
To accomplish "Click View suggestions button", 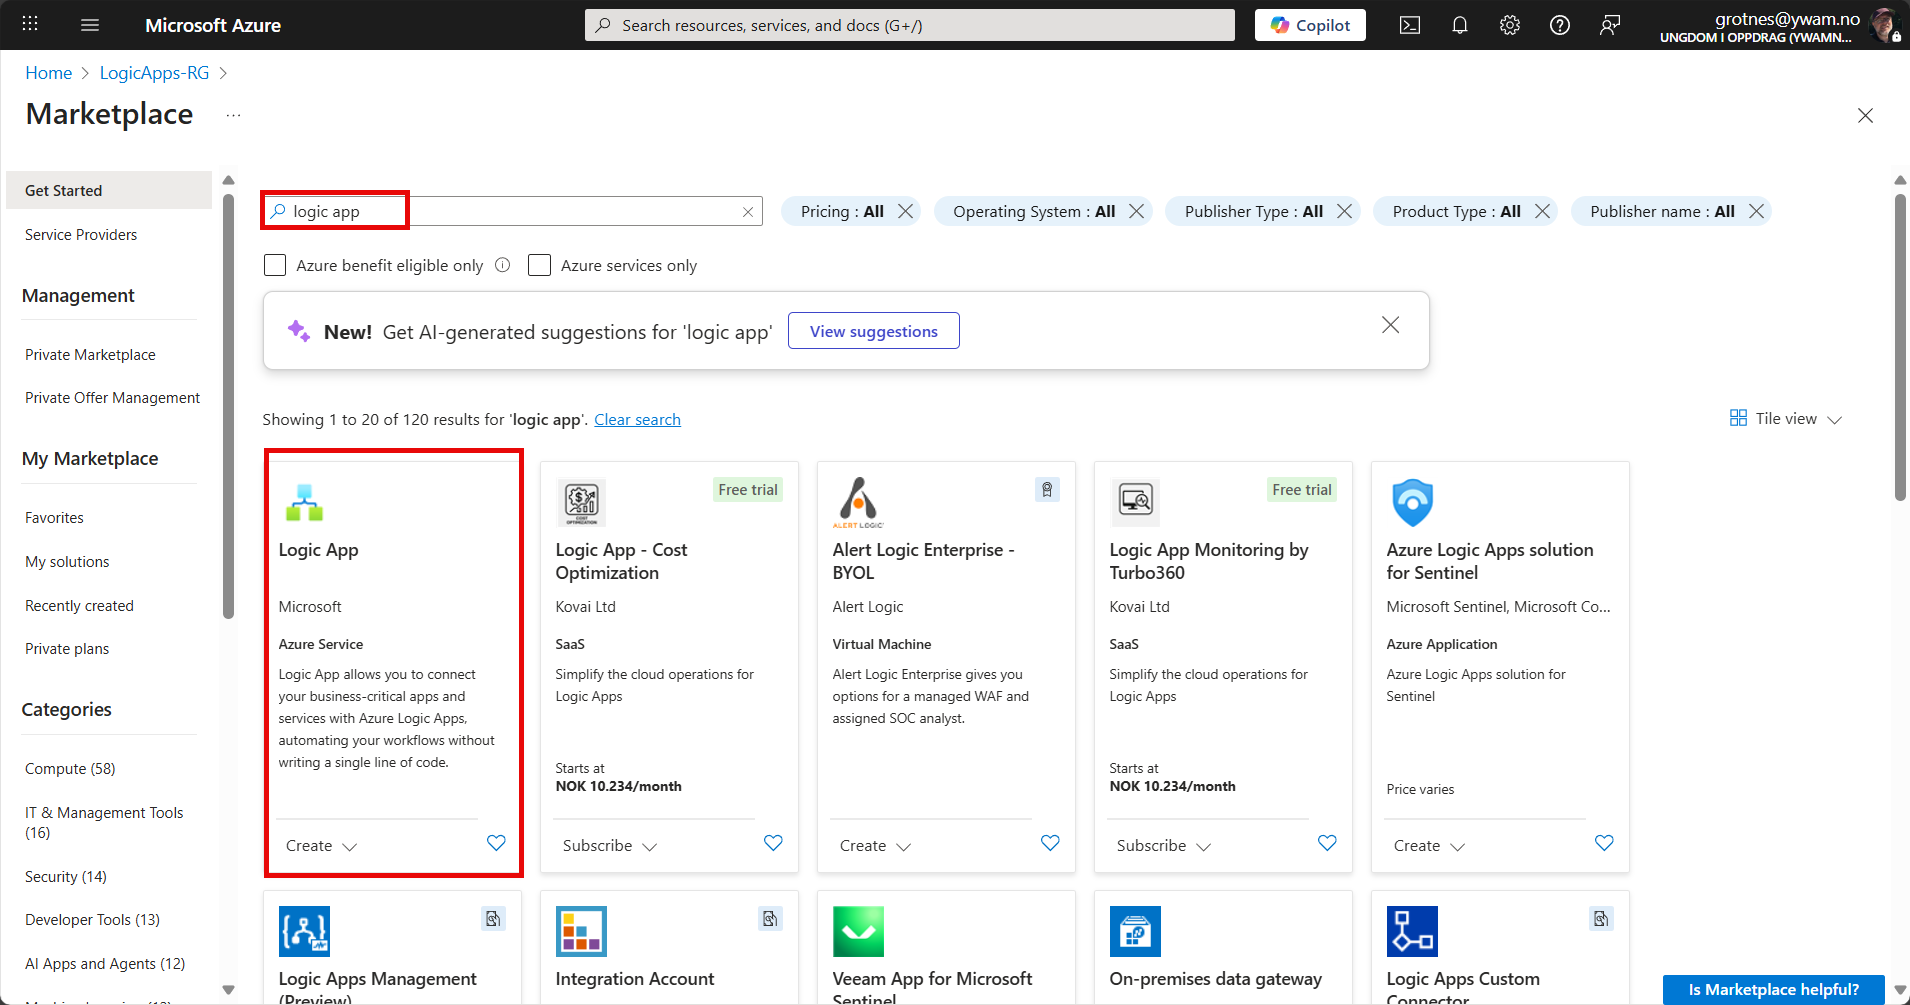I will [x=874, y=331].
